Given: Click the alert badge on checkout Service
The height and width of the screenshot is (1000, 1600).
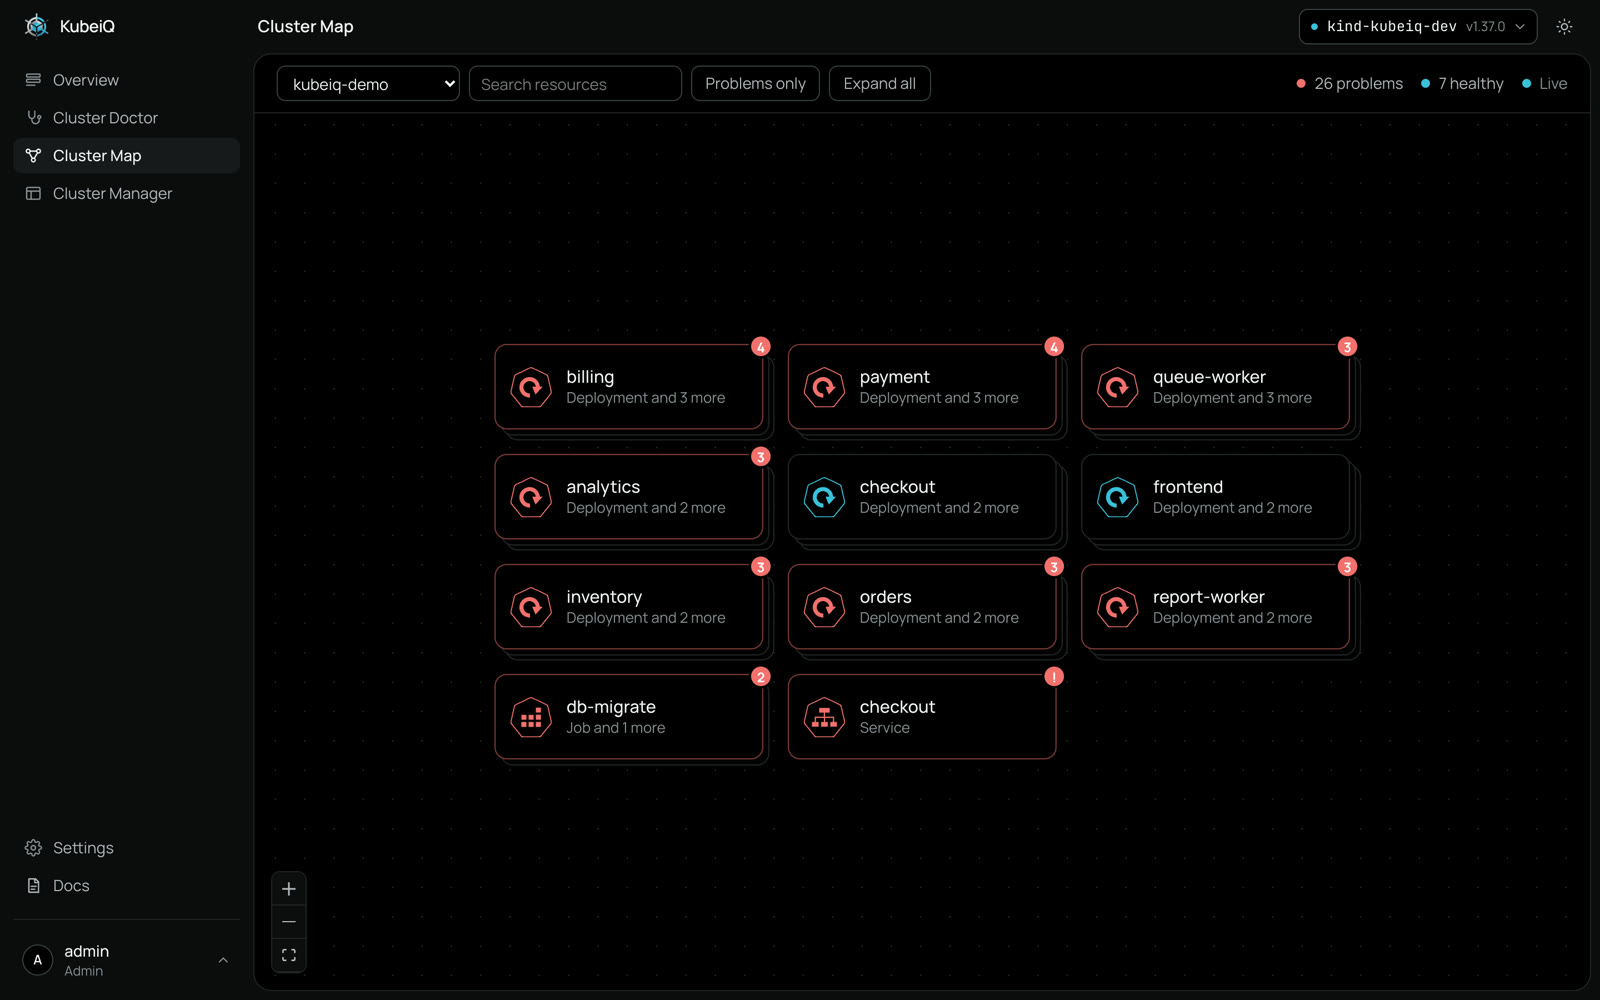Looking at the screenshot, I should (x=1054, y=677).
